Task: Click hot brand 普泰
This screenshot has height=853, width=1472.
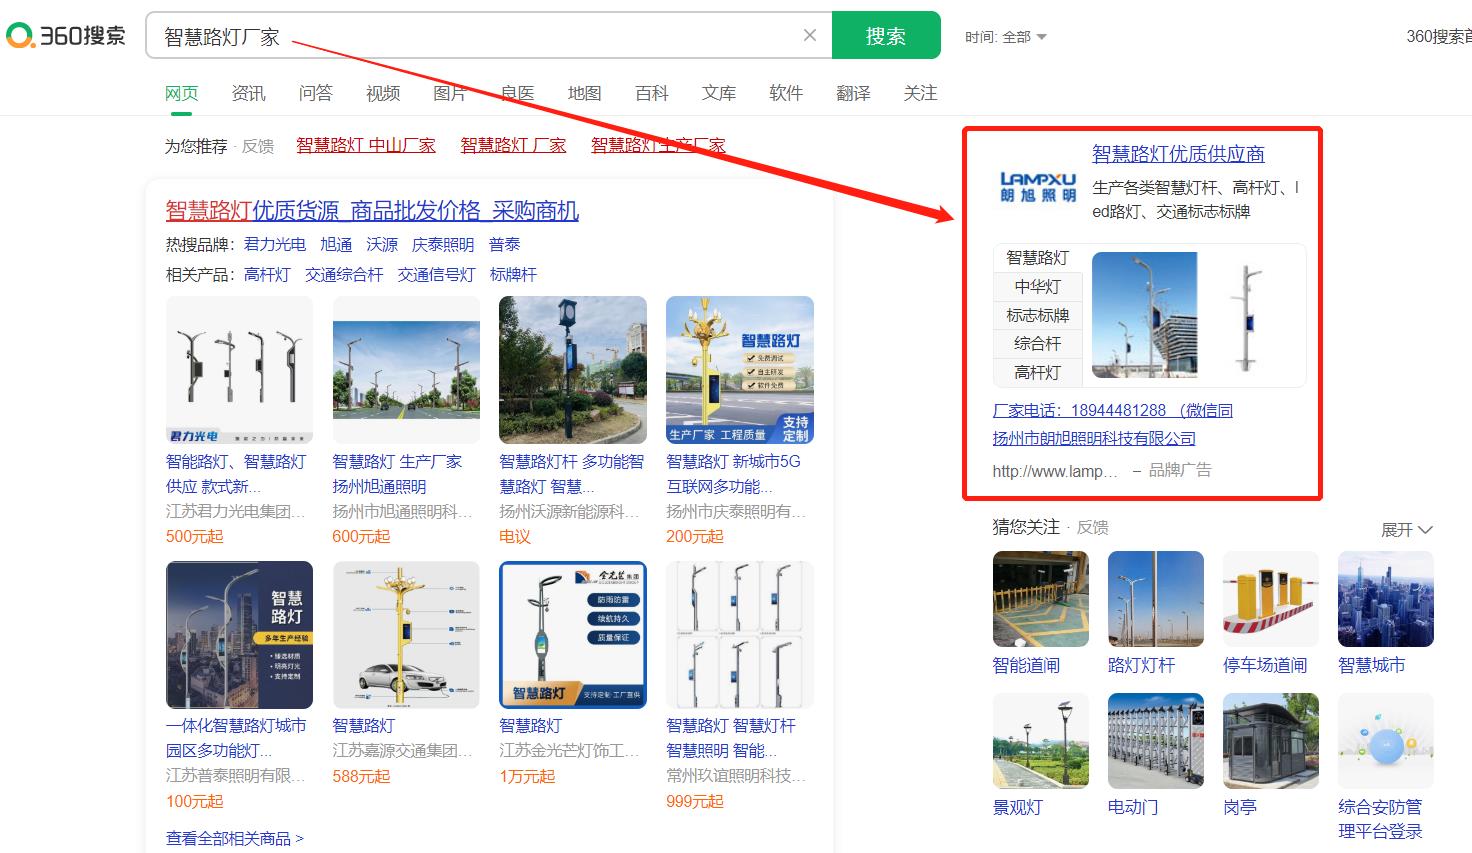Action: tap(504, 244)
